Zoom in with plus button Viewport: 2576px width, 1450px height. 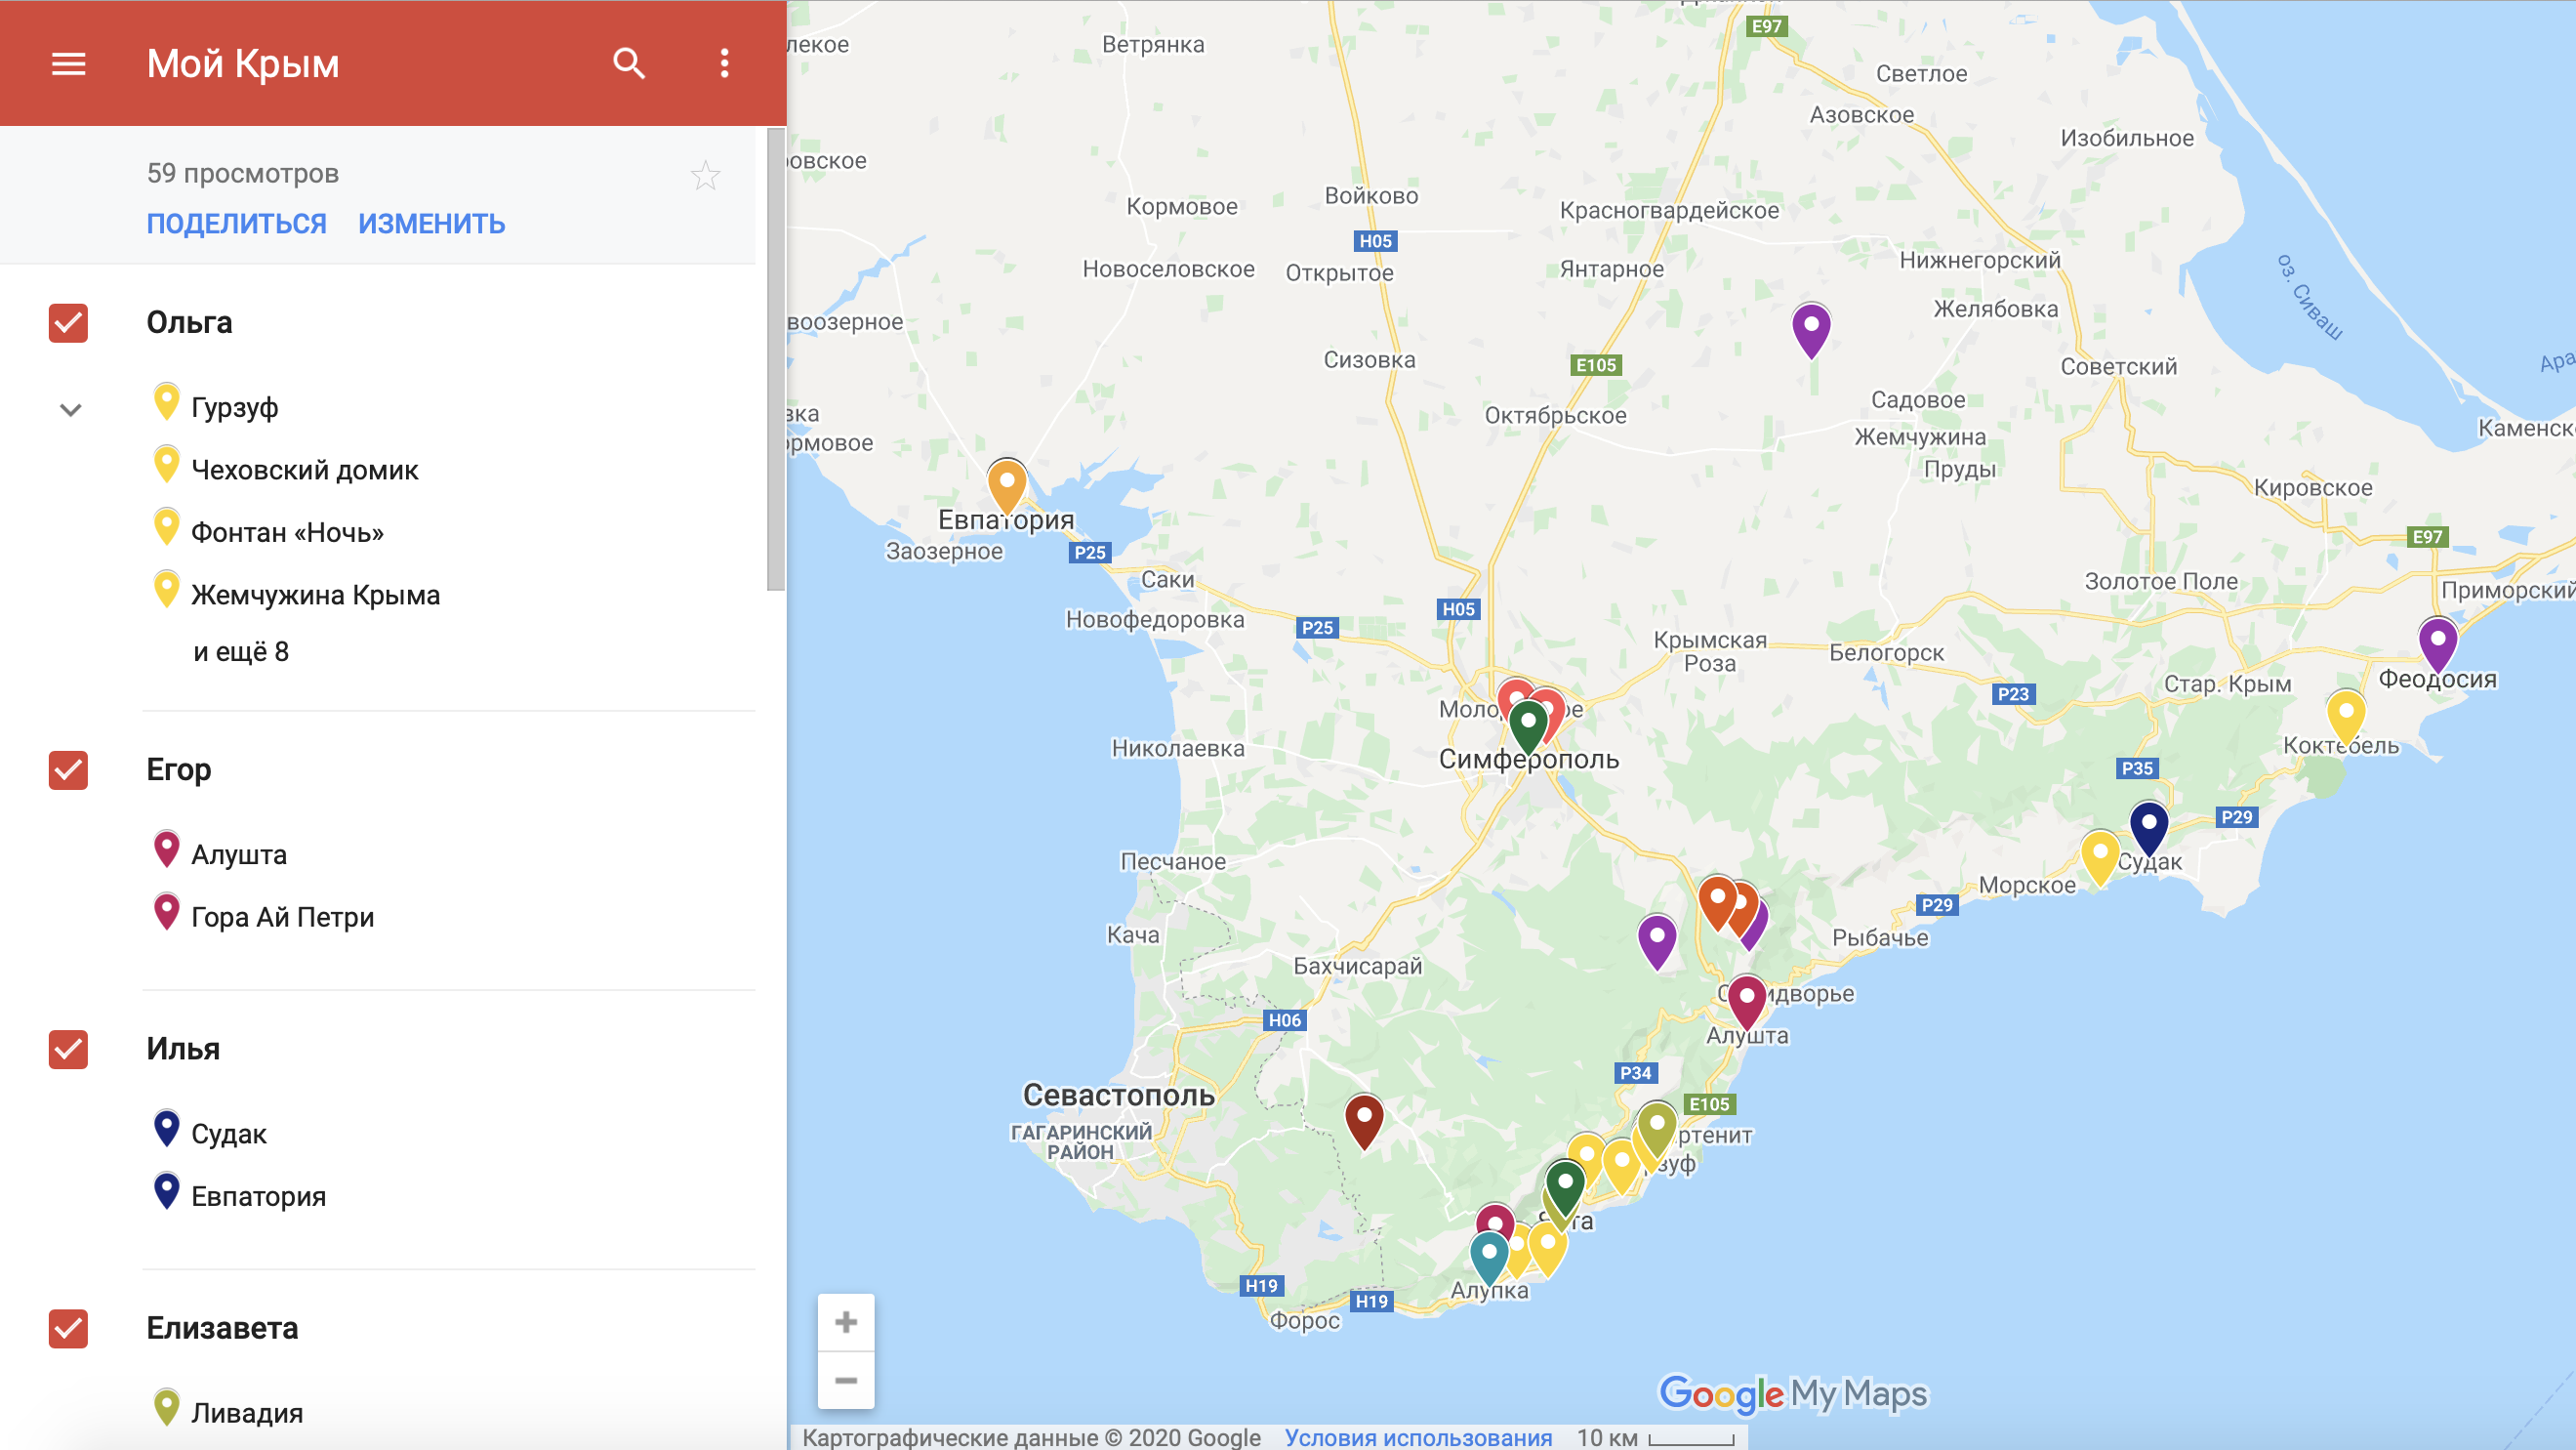845,1322
